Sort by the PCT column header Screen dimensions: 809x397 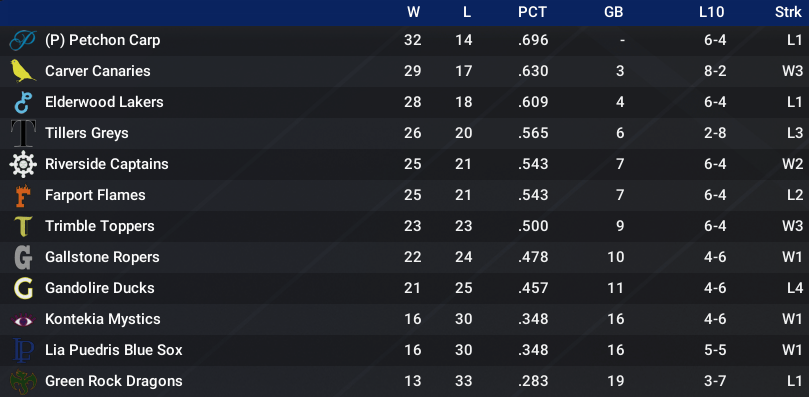(x=532, y=13)
